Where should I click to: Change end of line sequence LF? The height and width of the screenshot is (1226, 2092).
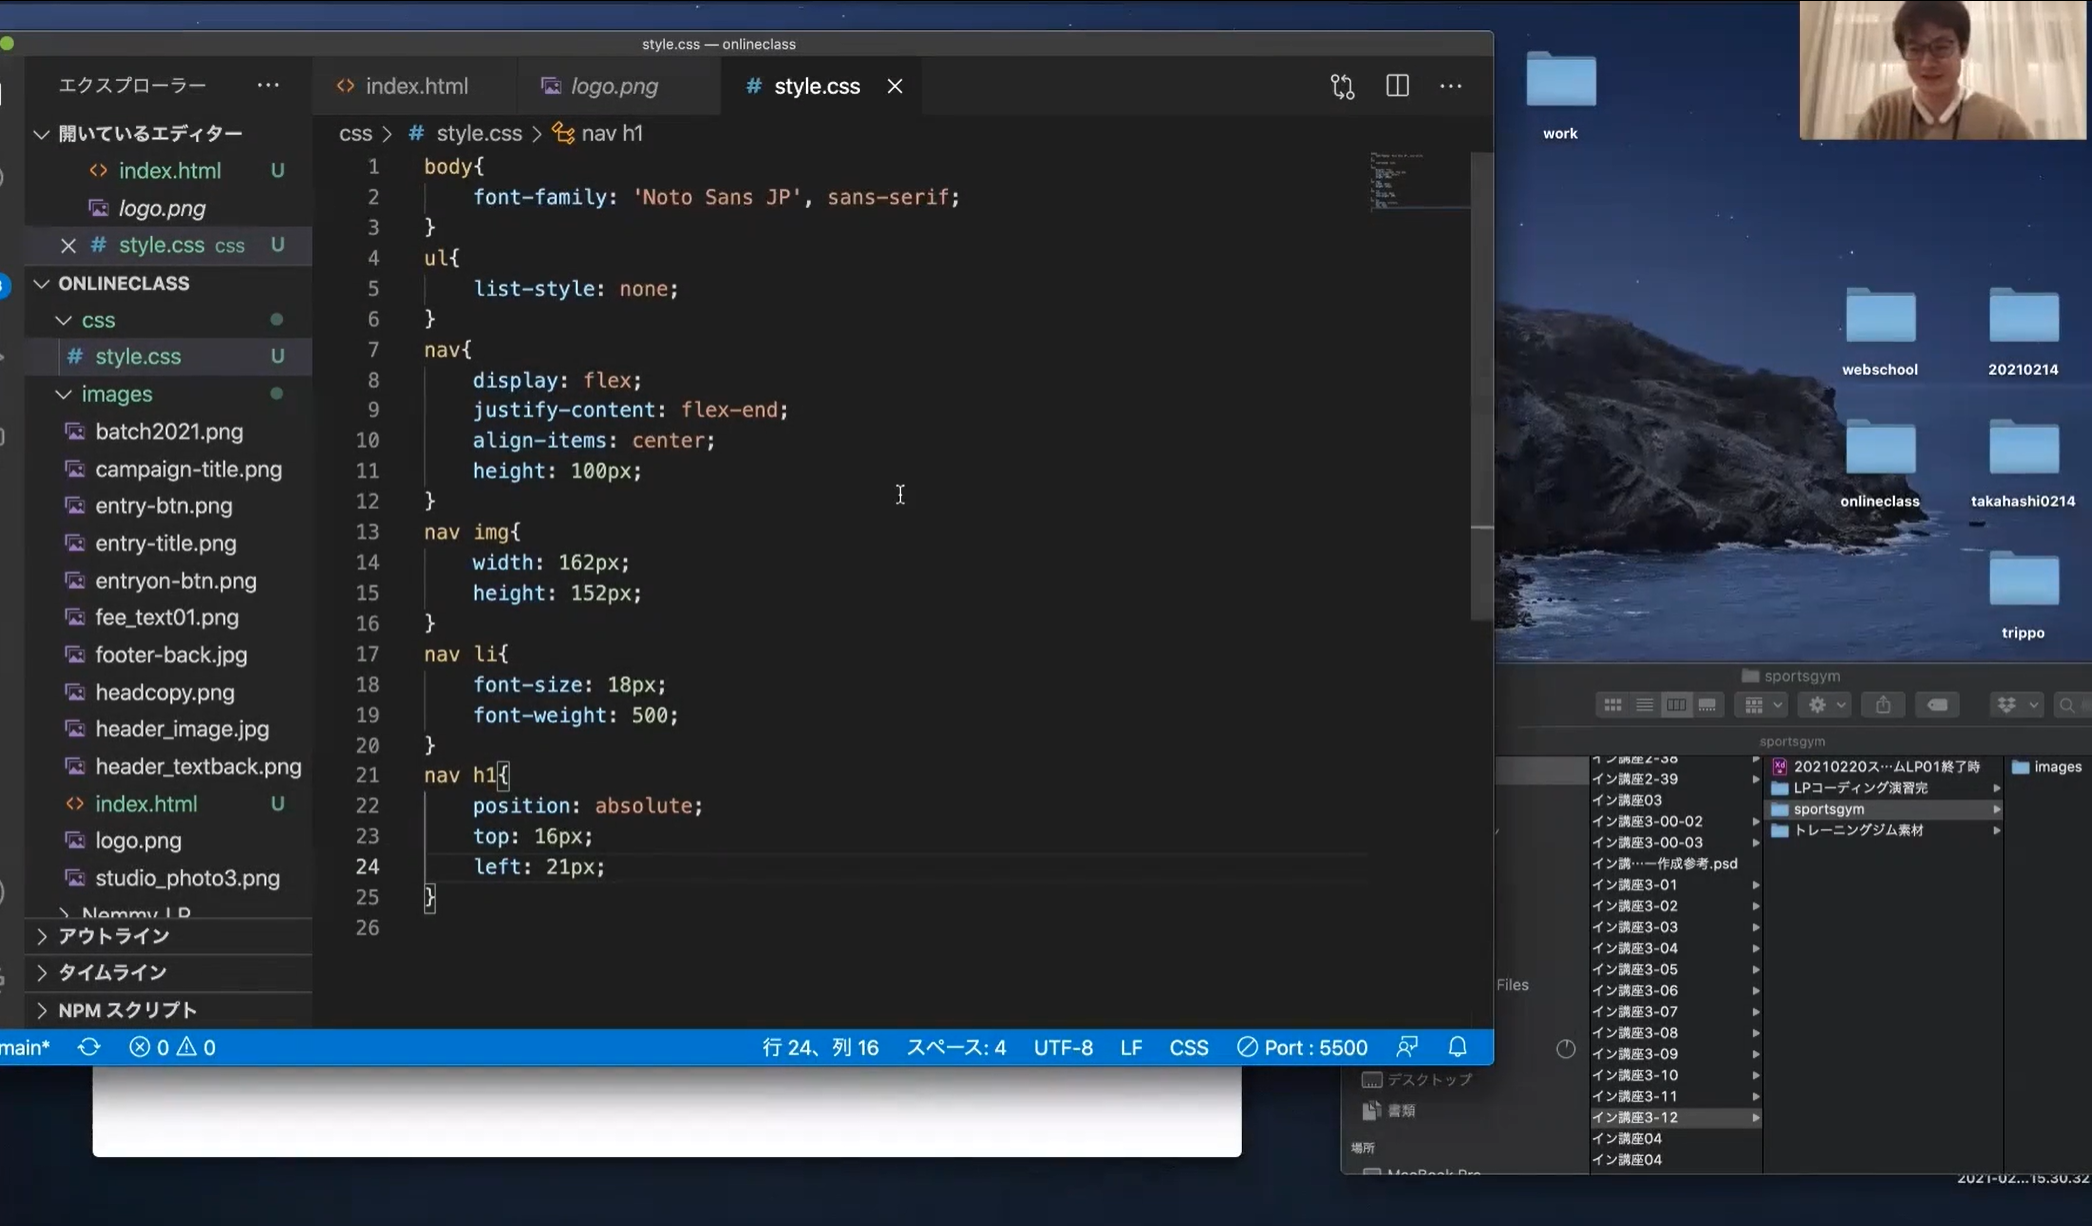1131,1047
